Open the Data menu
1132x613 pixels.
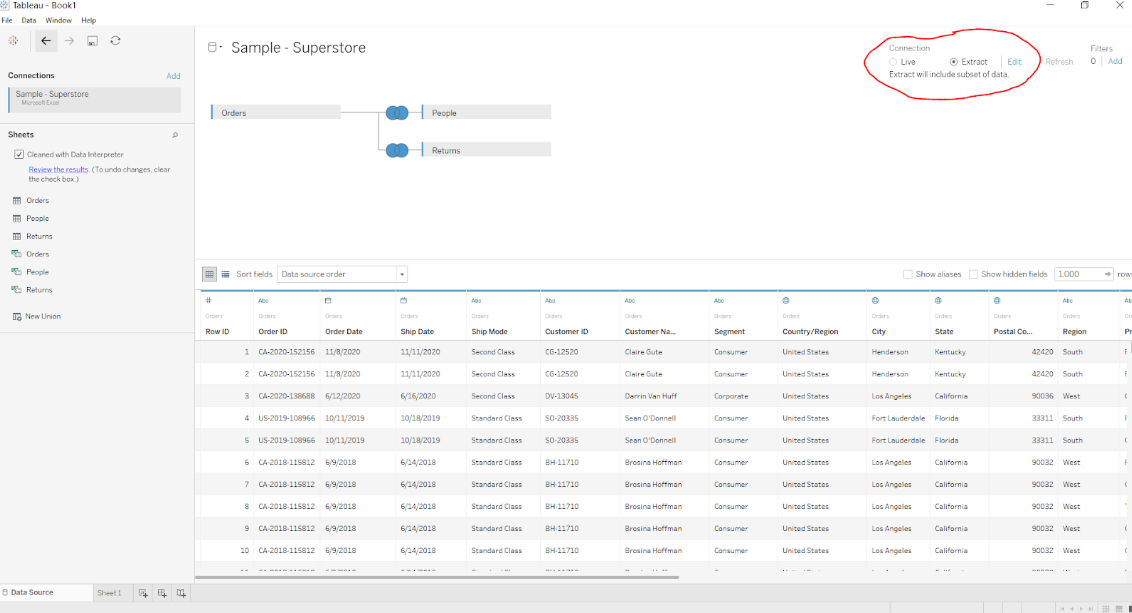pos(29,20)
